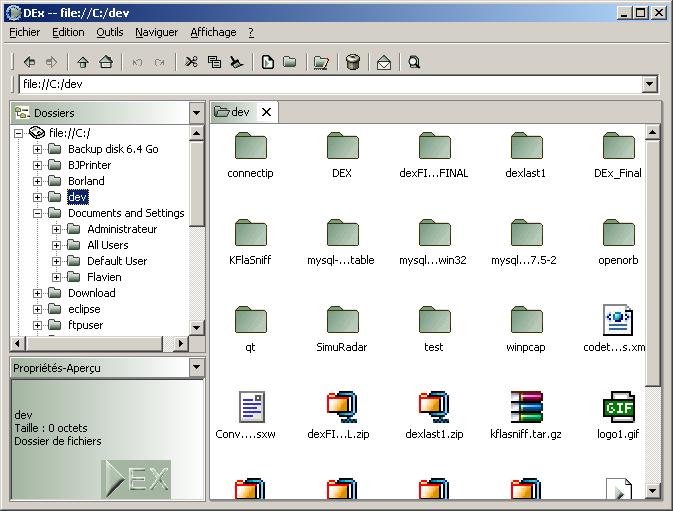This screenshot has width=673, height=511.
Task: Open the Propriétés-Aperçu panel dropdown
Action: pos(196,368)
